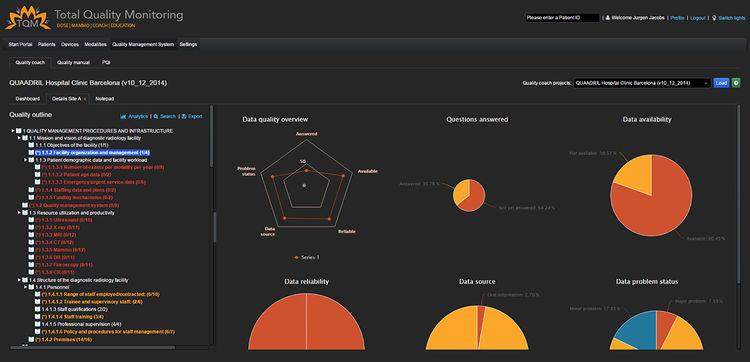Image resolution: width=750 pixels, height=362 pixels.
Task: Click in the Patient ID input field
Action: tap(562, 18)
